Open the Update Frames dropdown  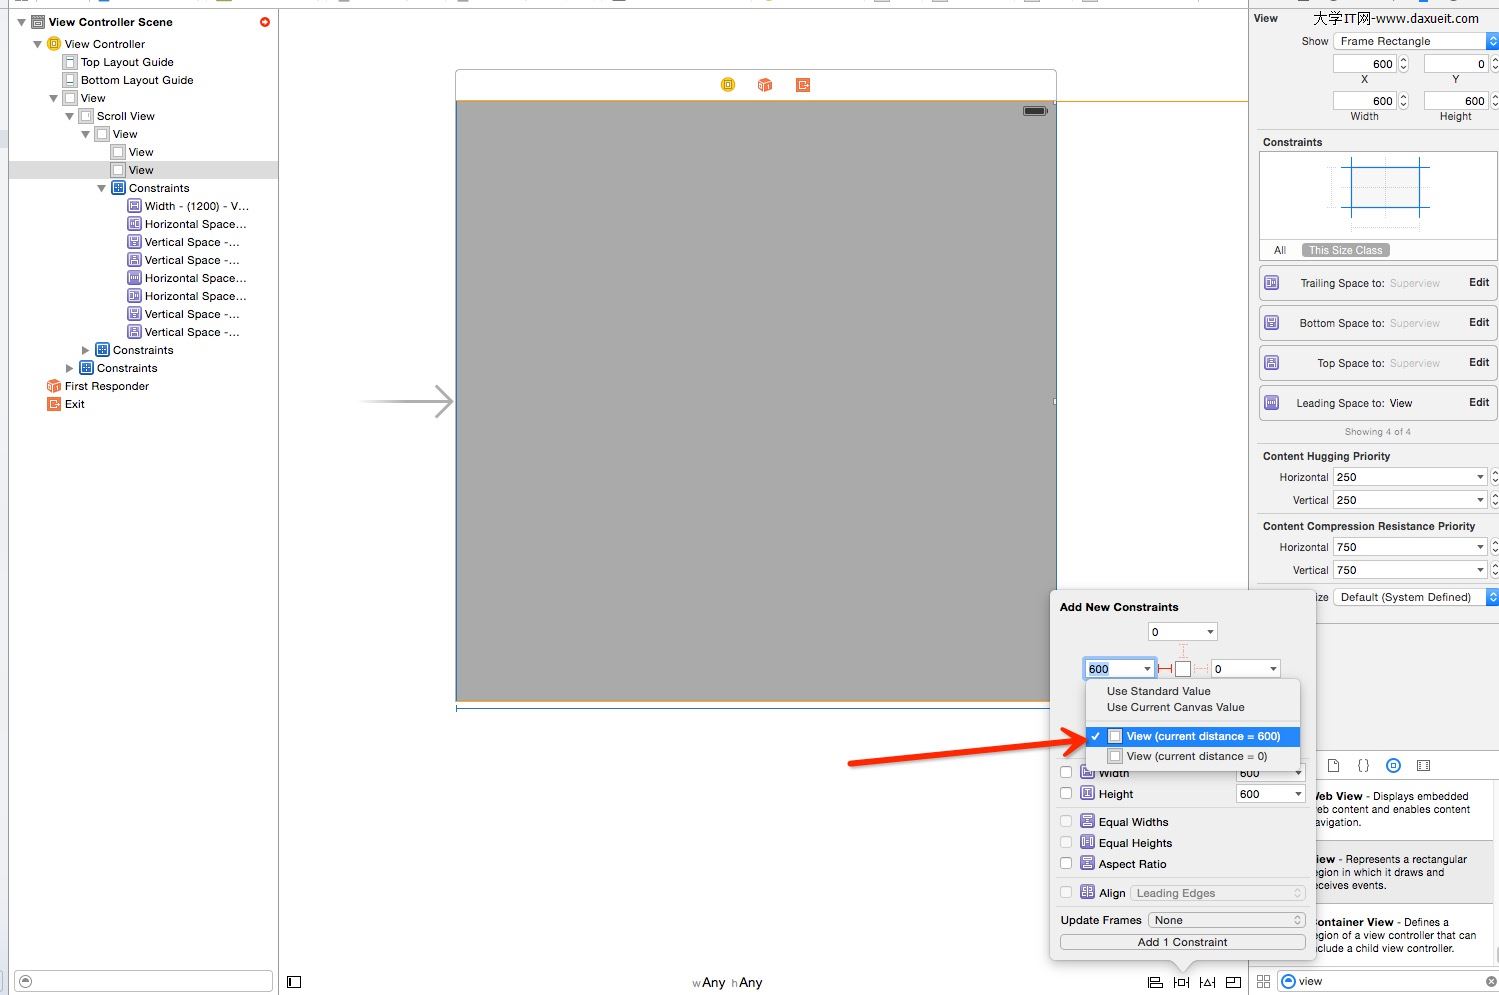click(x=1227, y=920)
